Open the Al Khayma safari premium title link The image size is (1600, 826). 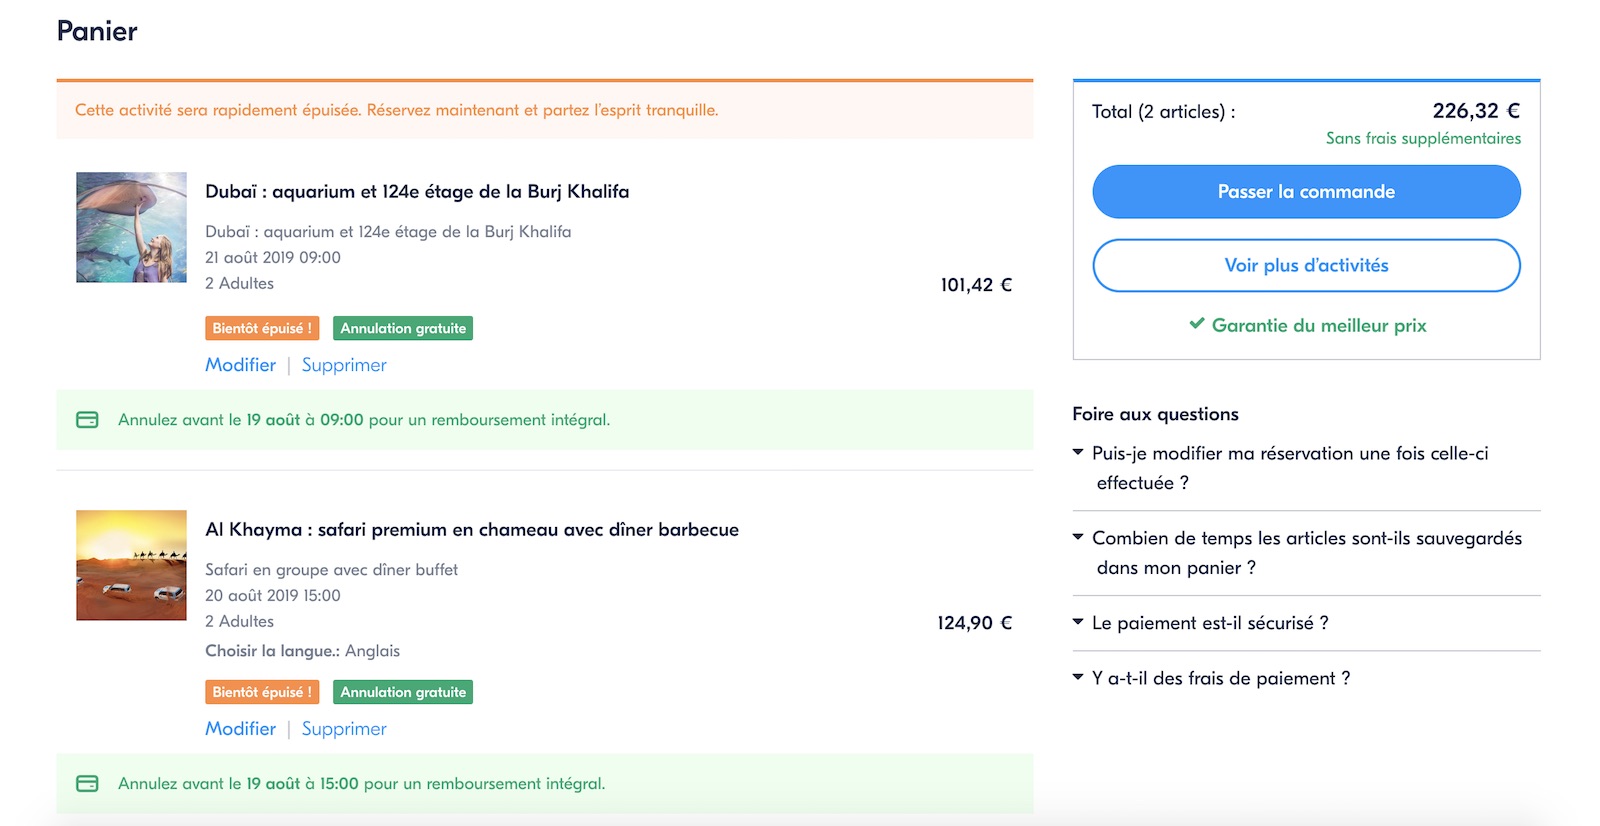[x=472, y=530]
